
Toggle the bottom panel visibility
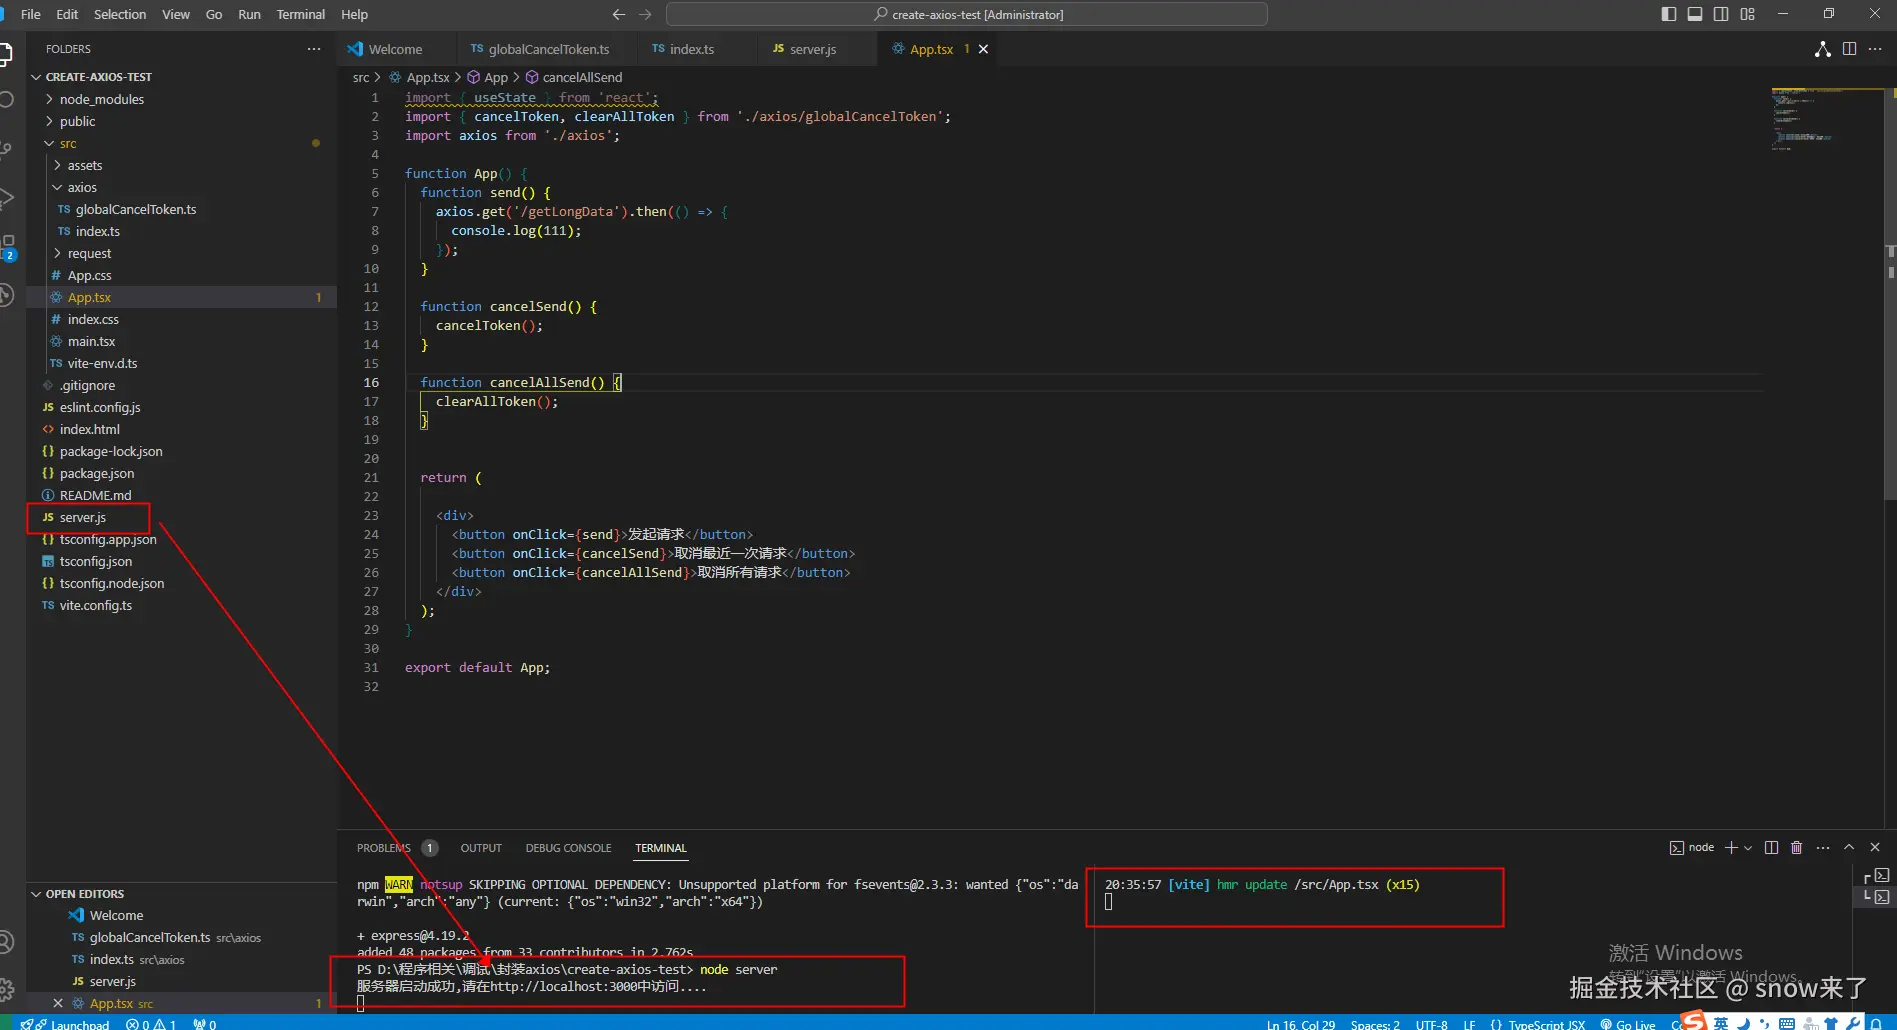coord(1694,14)
